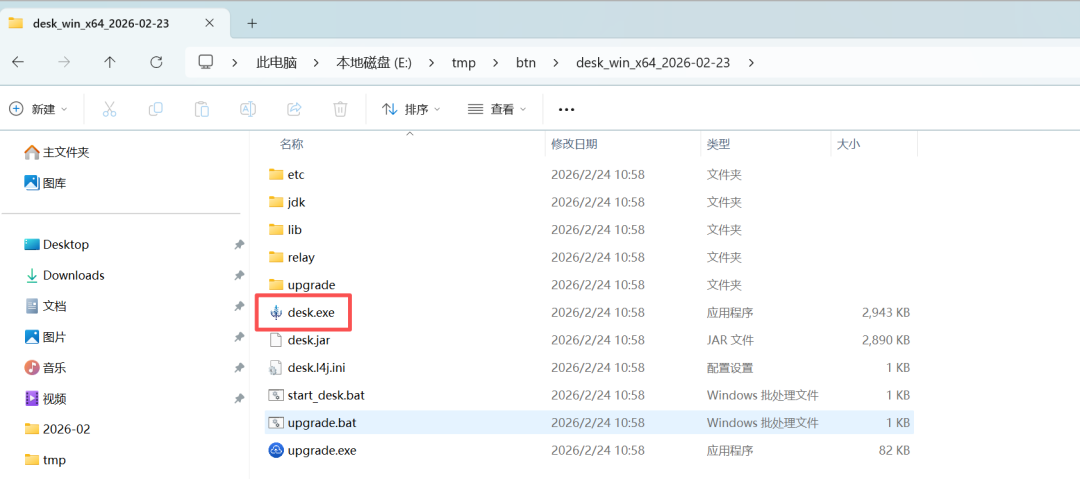This screenshot has width=1080, height=479.
Task: Open a new tab with plus button
Action: point(252,23)
